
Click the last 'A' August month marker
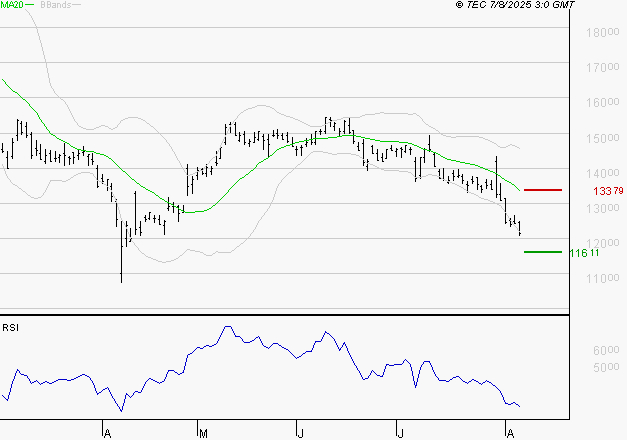[511, 432]
